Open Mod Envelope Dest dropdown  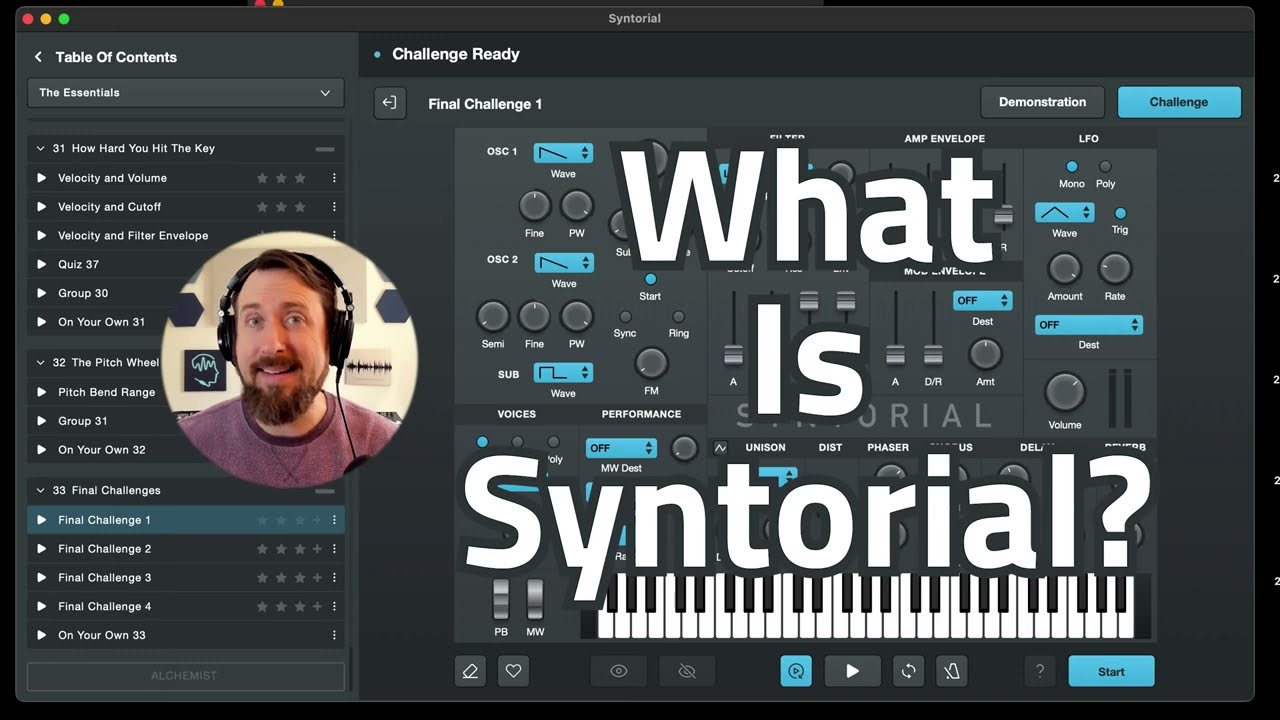982,300
